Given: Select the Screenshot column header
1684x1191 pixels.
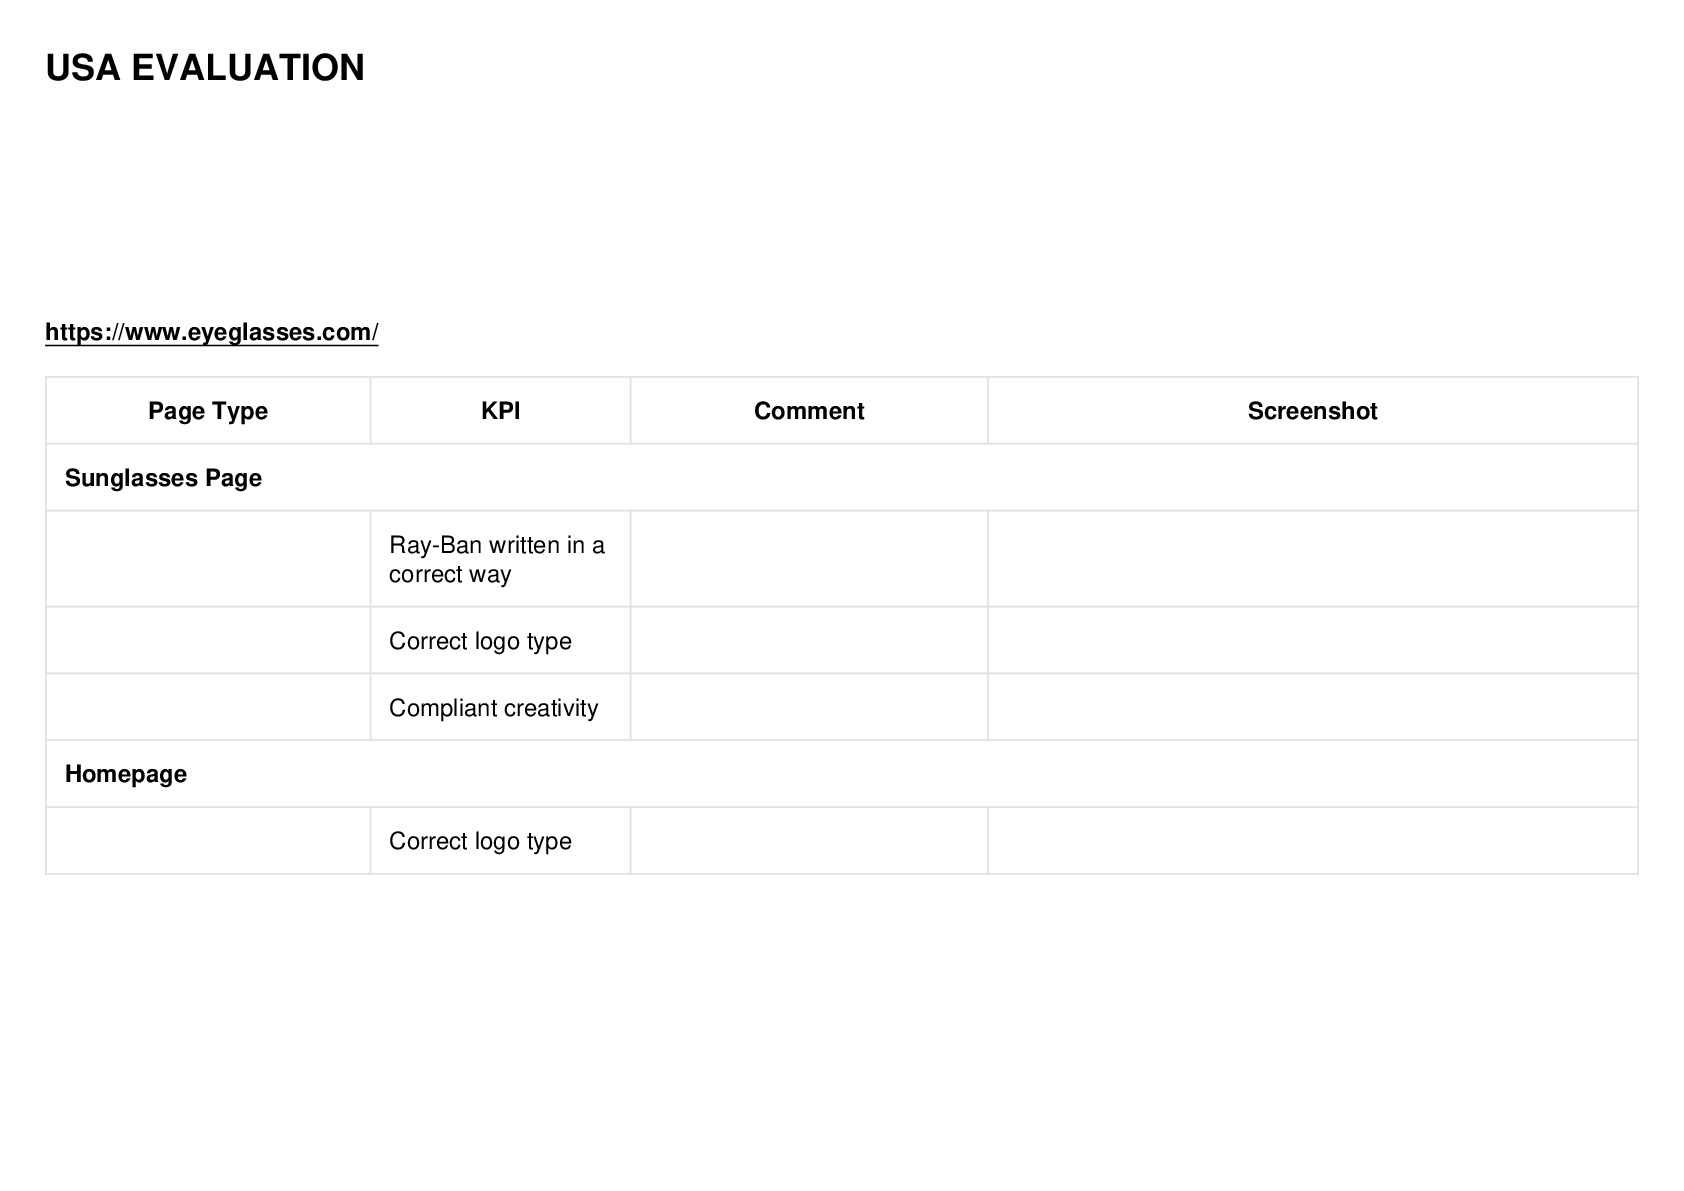Looking at the screenshot, I should point(1313,411).
